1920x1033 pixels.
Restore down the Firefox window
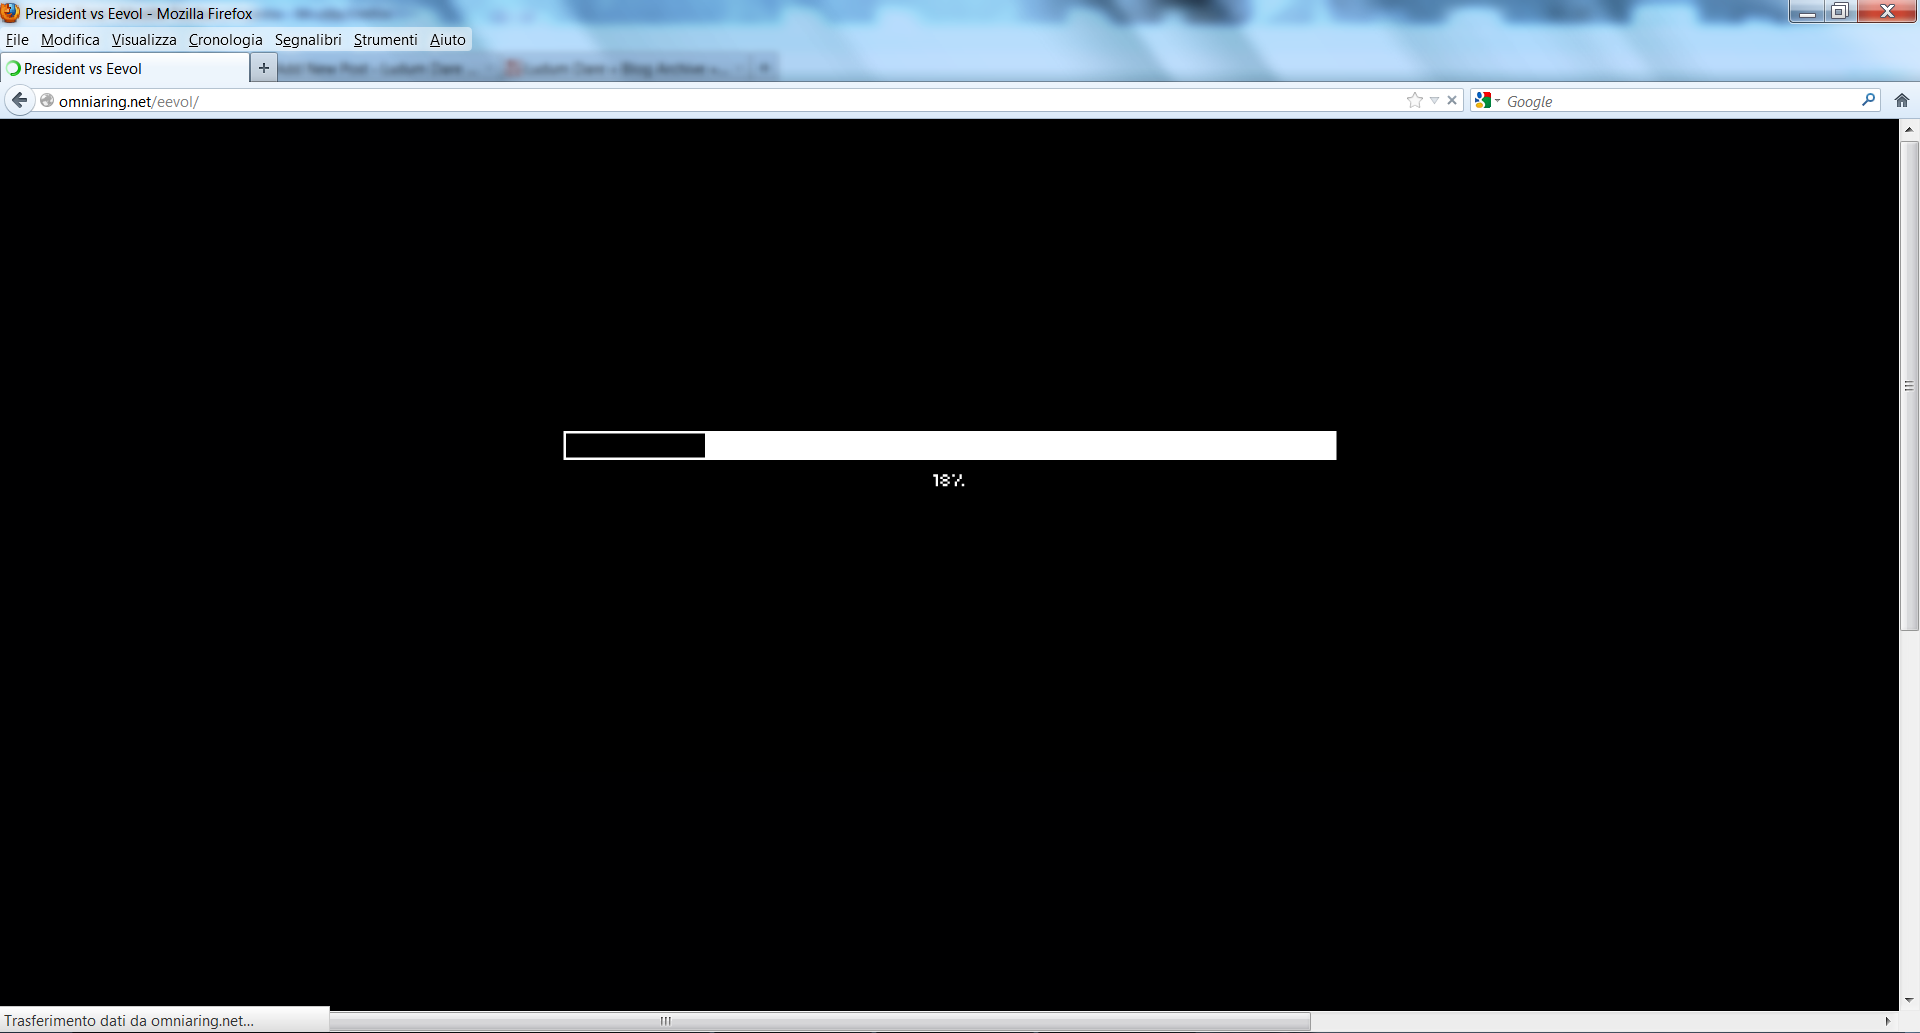(x=1840, y=12)
